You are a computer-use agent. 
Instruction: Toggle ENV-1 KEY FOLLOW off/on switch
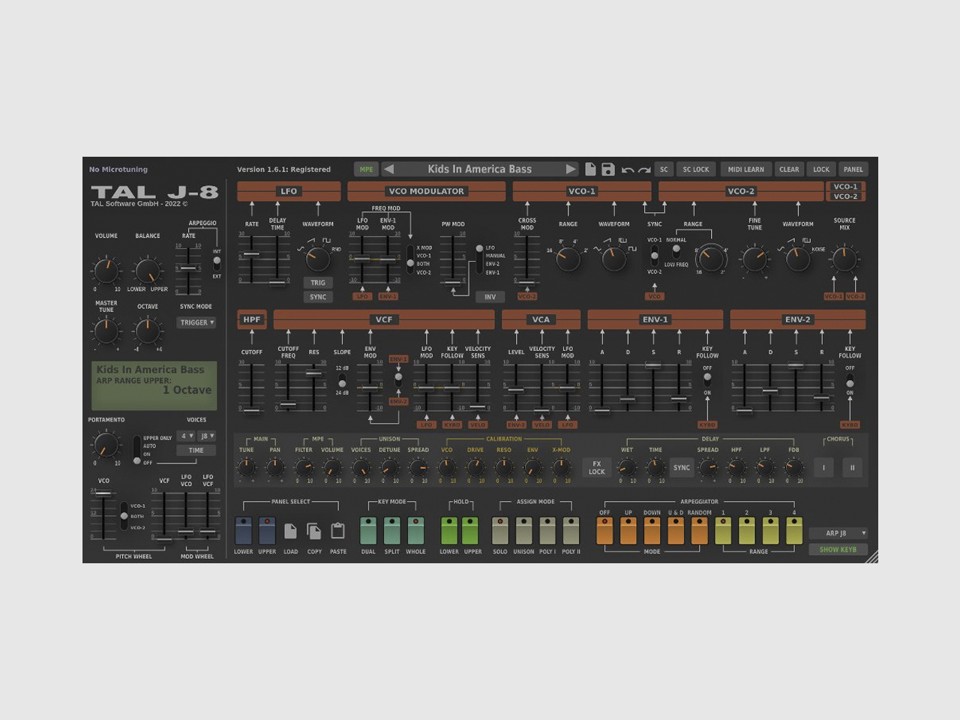[x=707, y=380]
